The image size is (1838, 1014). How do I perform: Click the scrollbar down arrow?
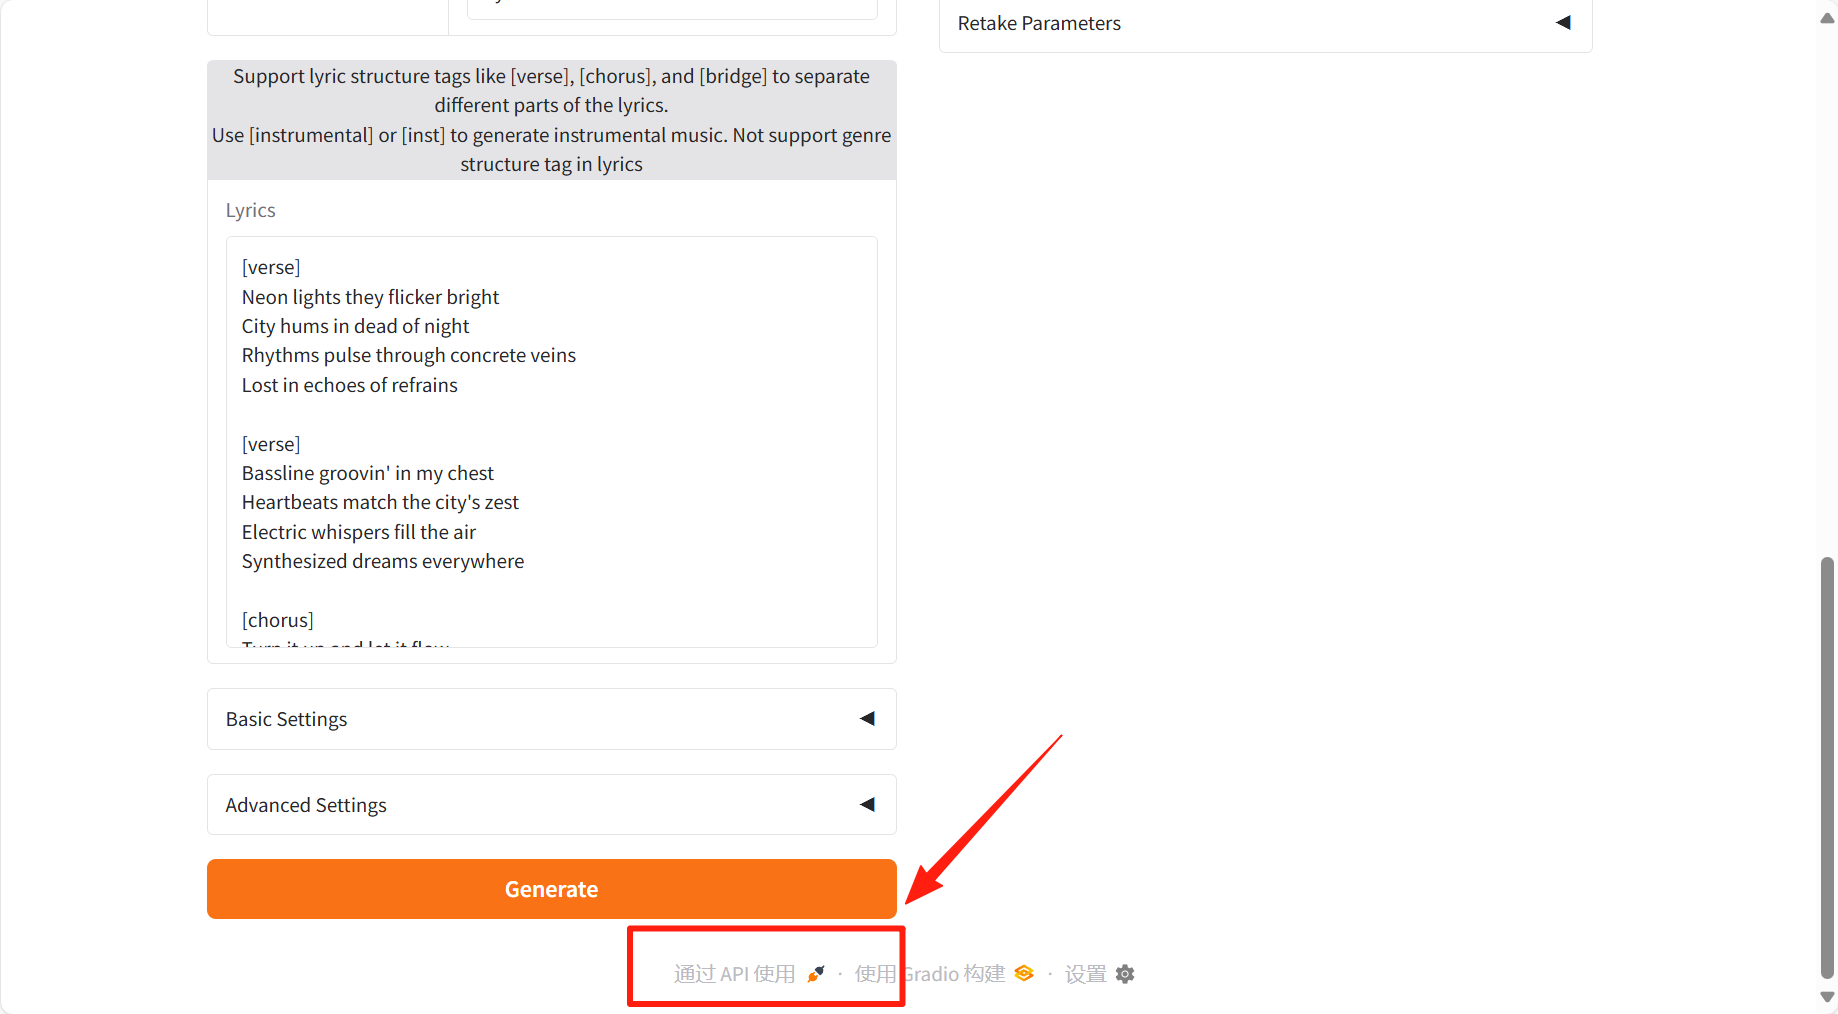point(1827,997)
